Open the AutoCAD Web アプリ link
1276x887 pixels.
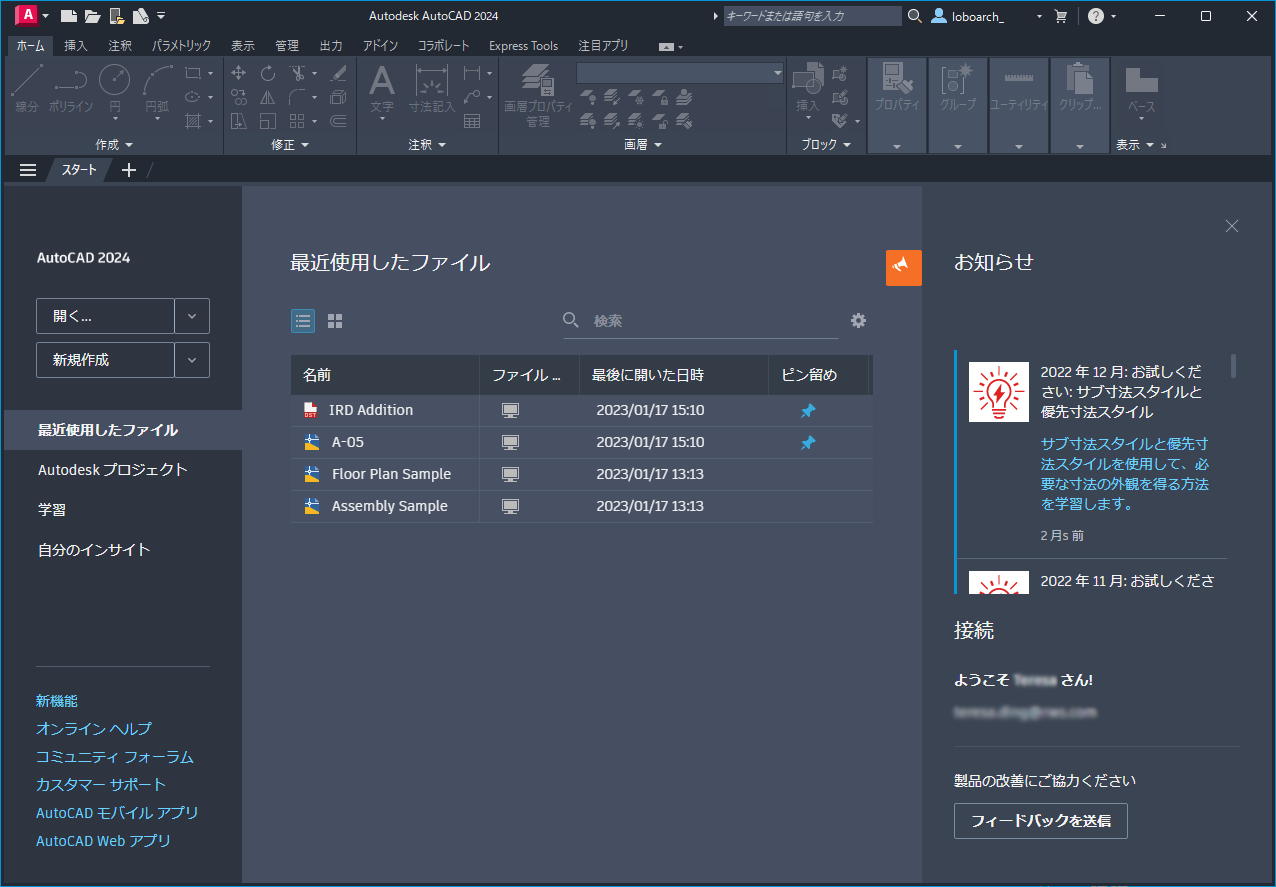103,841
